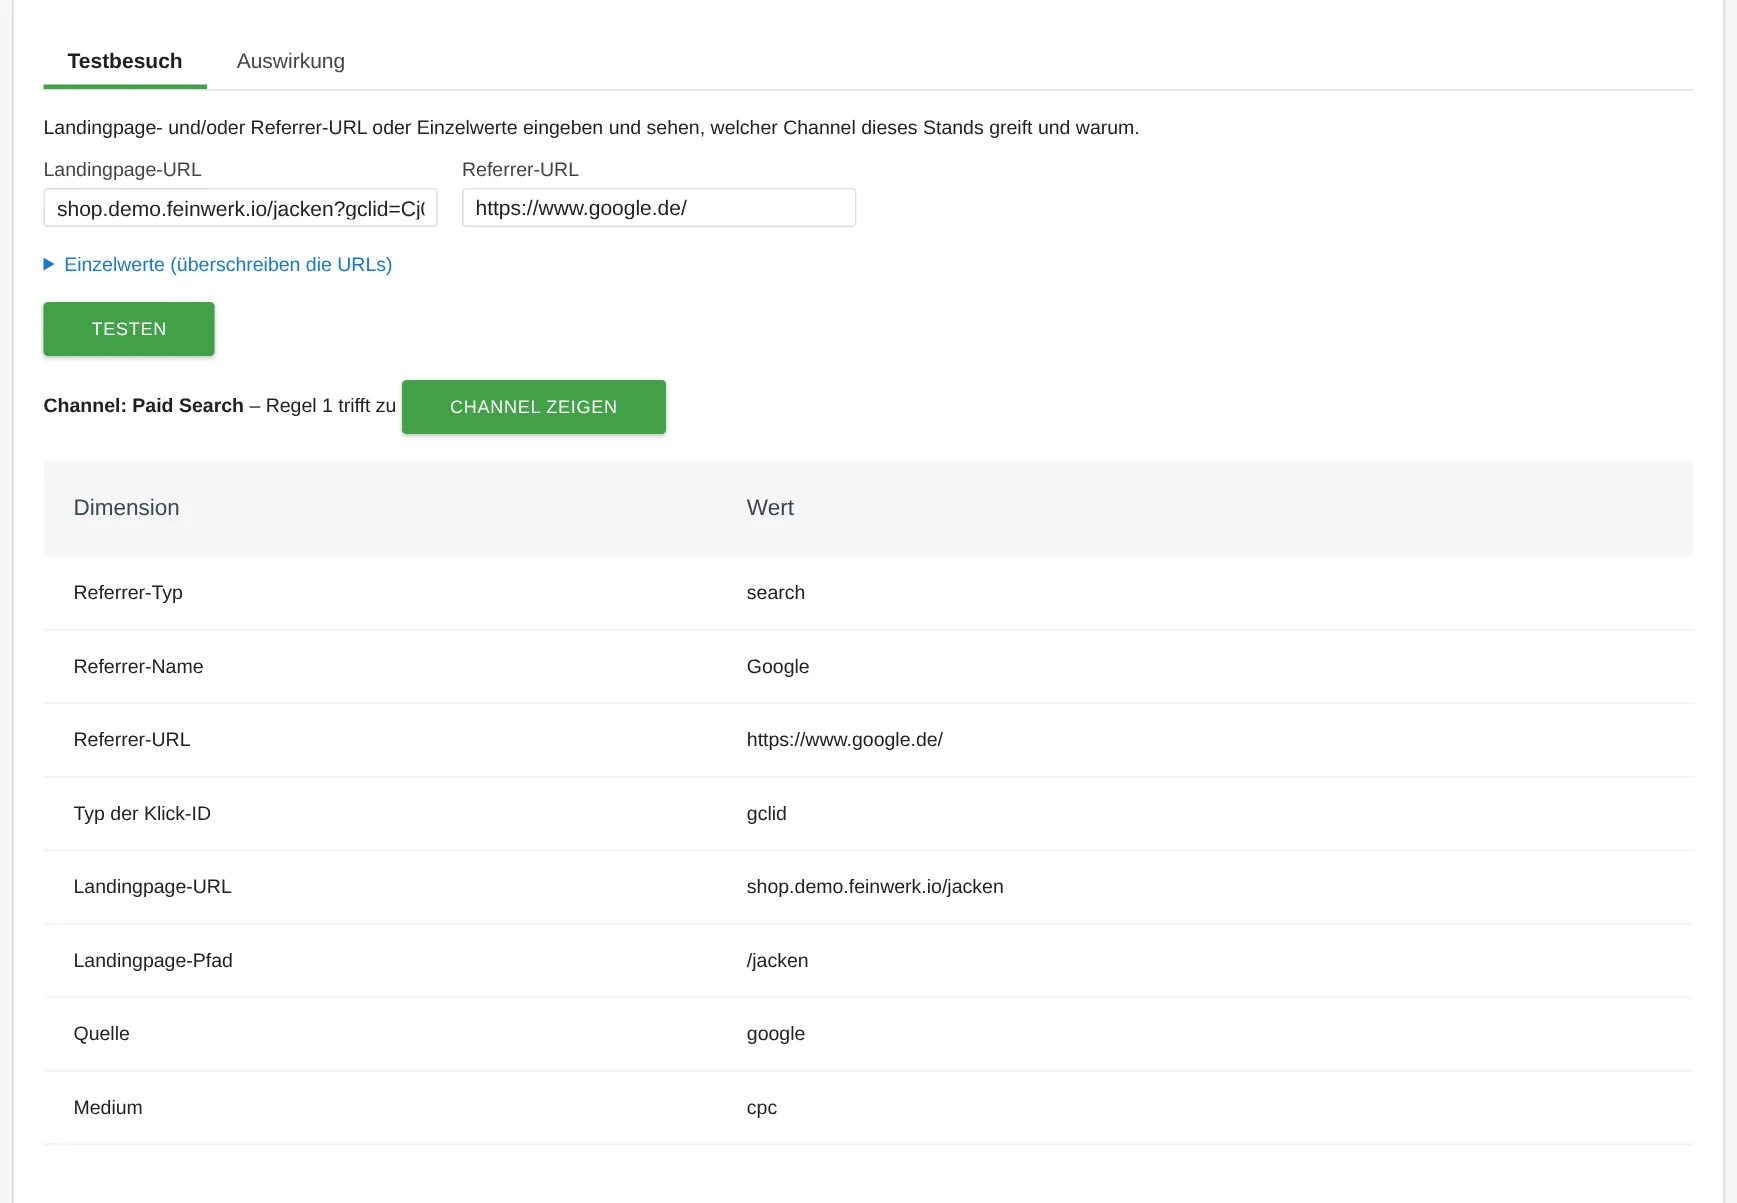The height and width of the screenshot is (1203, 1737).
Task: Click into the Referrer-URL input field
Action: pos(658,208)
